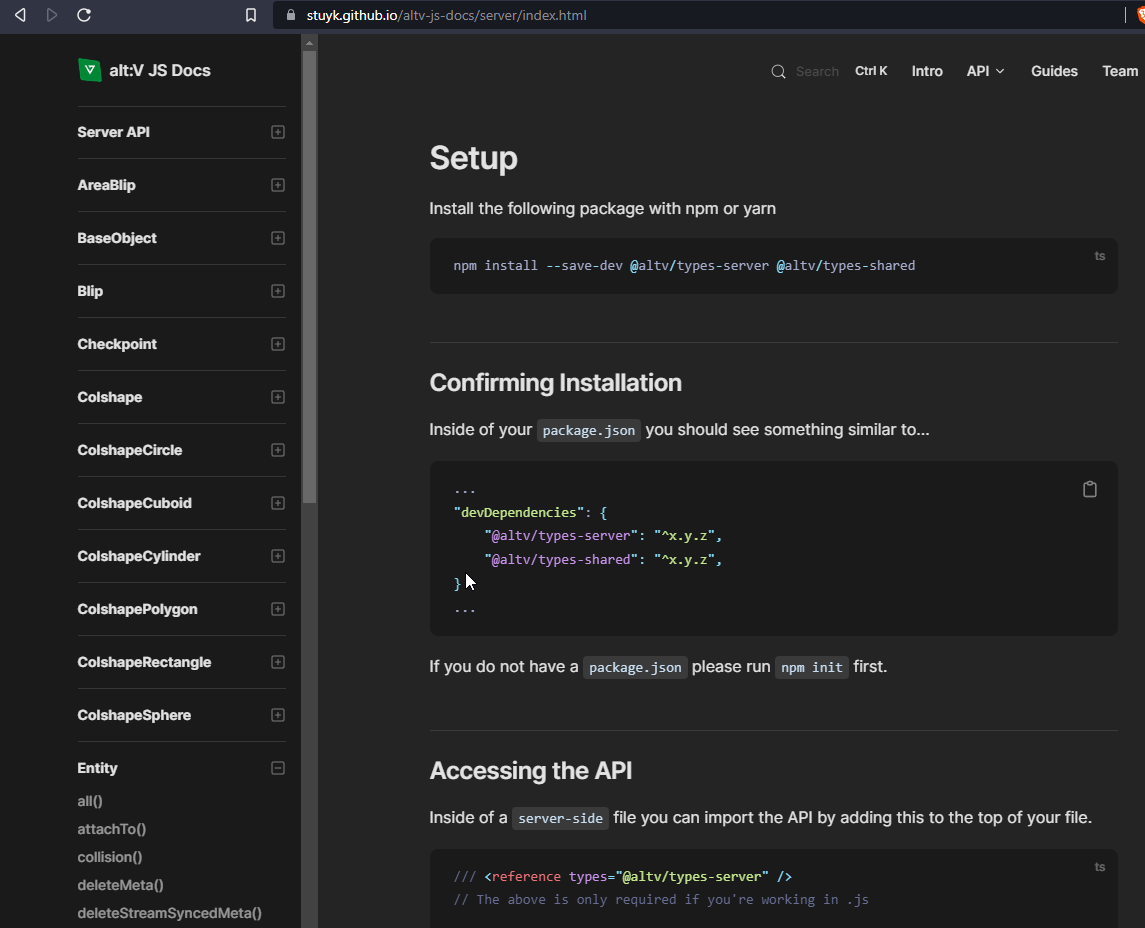The width and height of the screenshot is (1145, 928).
Task: Click the Brave shield icon
Action: pos(1140,15)
